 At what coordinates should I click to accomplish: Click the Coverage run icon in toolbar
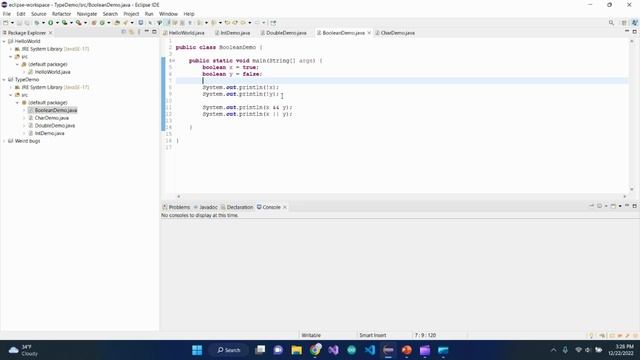64,23
